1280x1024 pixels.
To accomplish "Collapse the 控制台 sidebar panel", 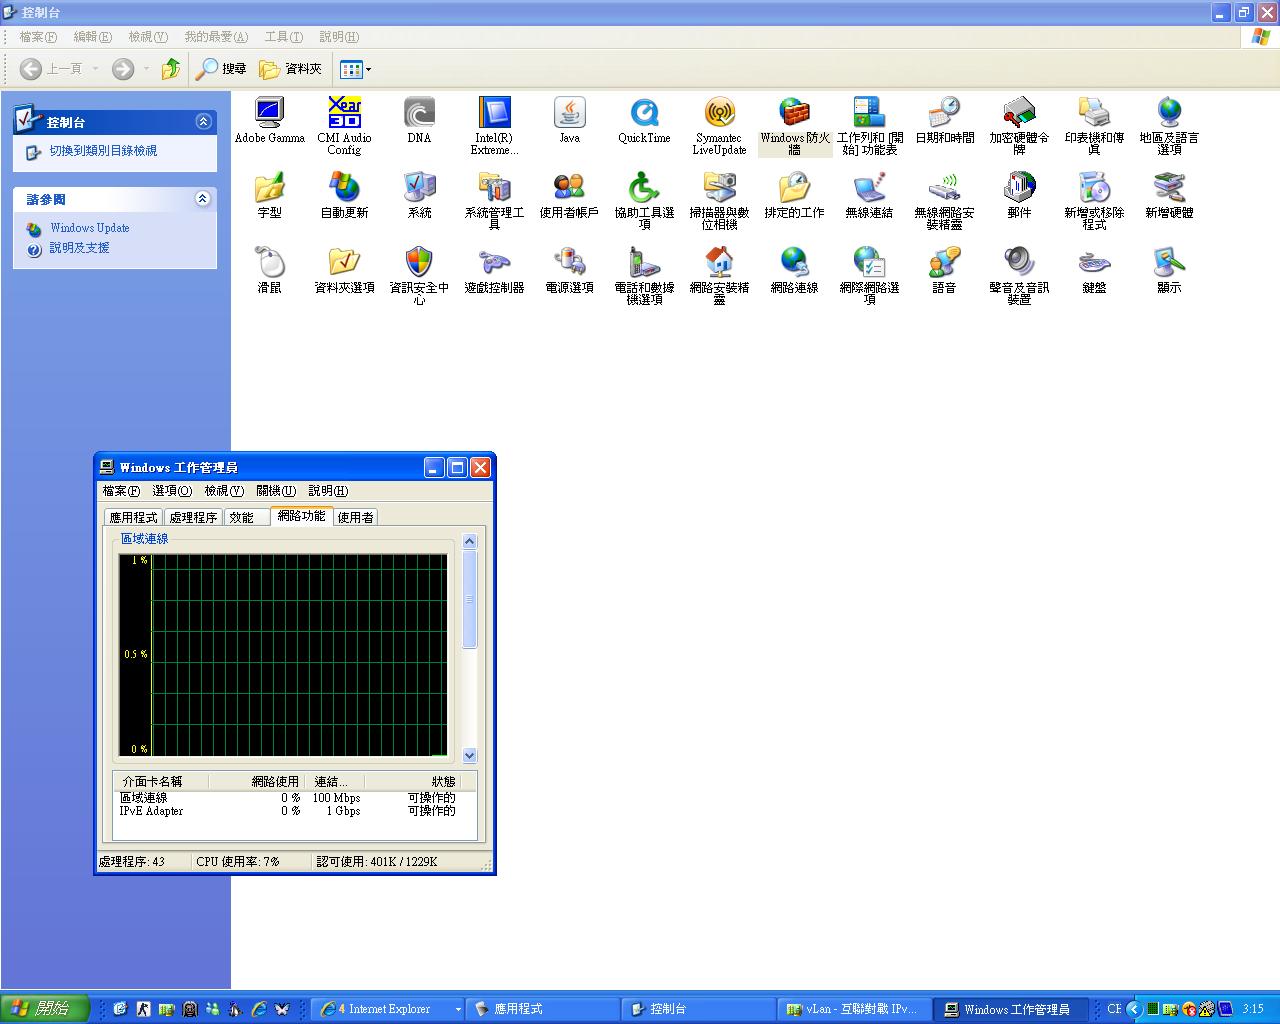I will tap(203, 122).
